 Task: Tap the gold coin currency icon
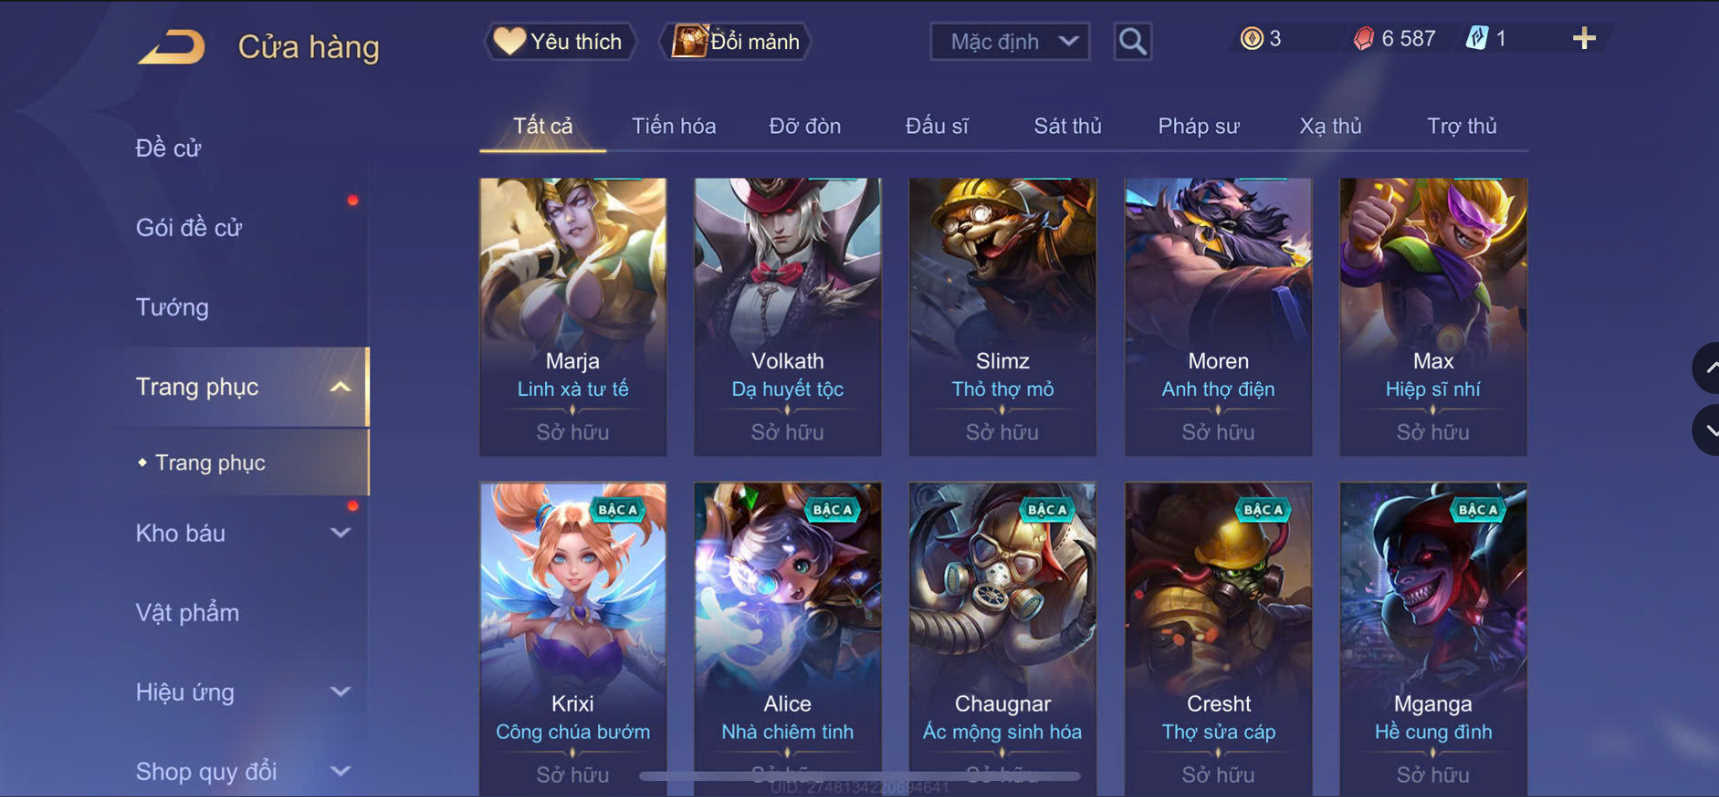[1251, 39]
